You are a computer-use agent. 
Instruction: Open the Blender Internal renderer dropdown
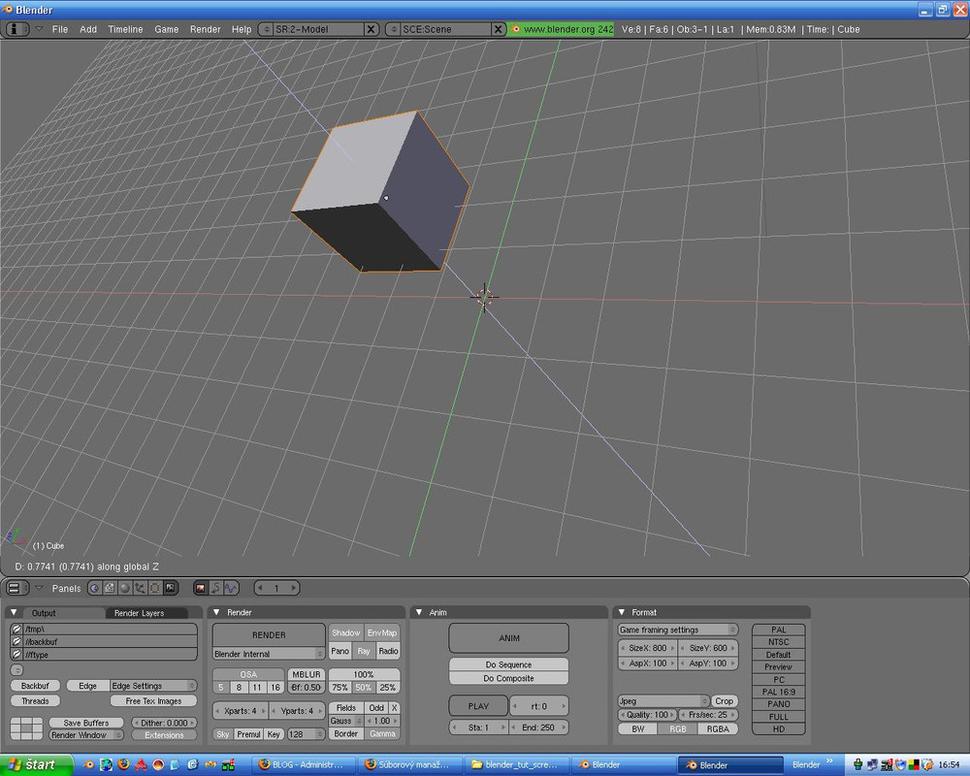point(269,654)
